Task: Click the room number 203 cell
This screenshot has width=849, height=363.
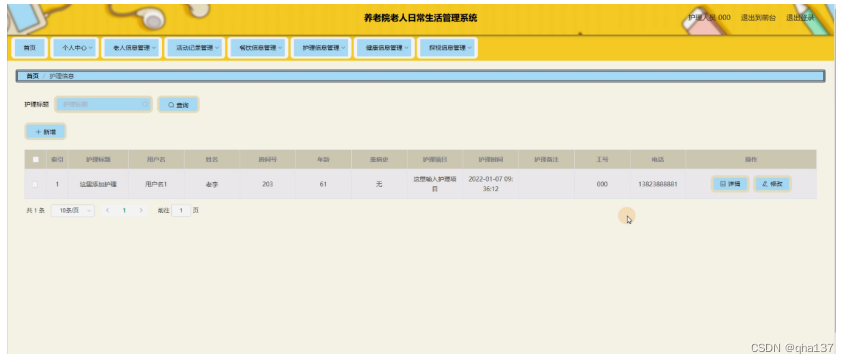Action: point(267,184)
